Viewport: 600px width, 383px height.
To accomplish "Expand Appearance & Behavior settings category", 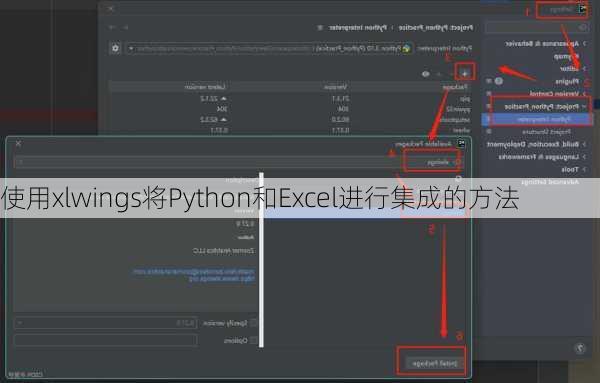I will pyautogui.click(x=584, y=44).
